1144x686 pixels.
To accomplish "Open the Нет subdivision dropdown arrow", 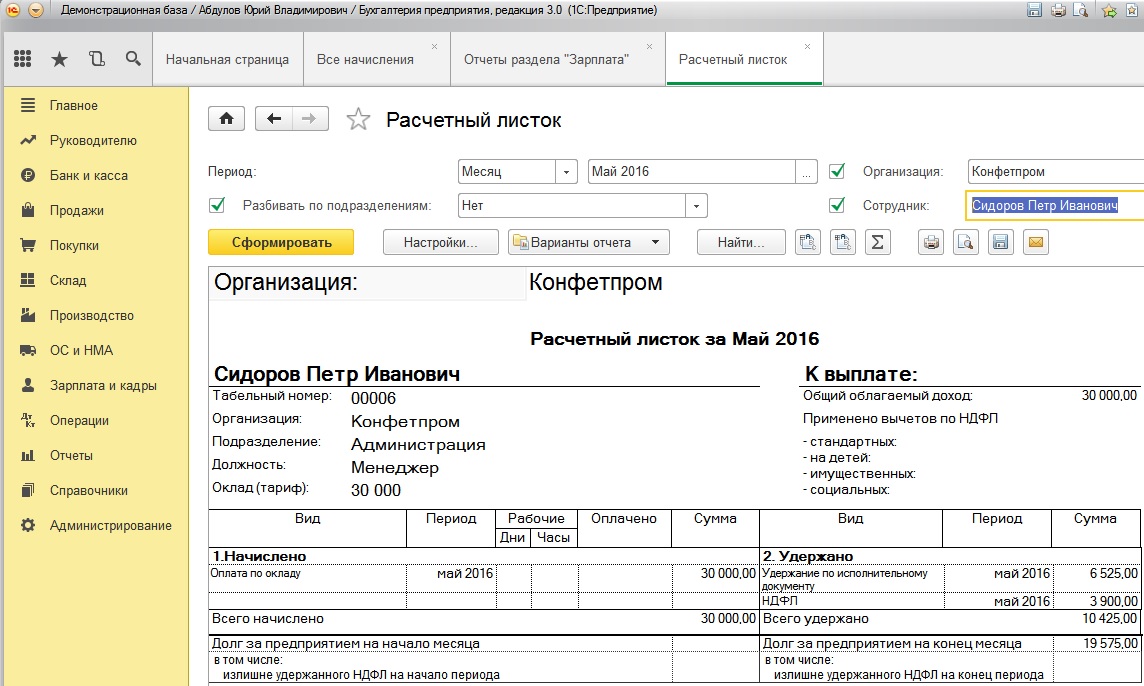I will 696,206.
